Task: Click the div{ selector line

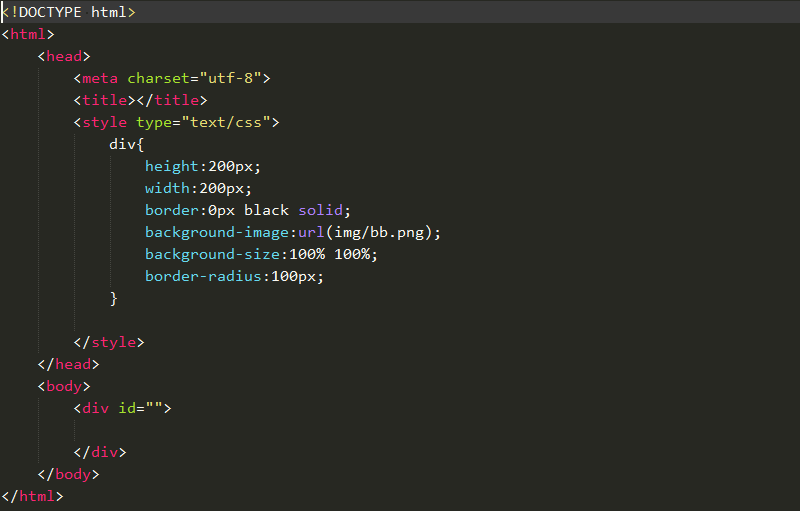Action: [x=127, y=144]
